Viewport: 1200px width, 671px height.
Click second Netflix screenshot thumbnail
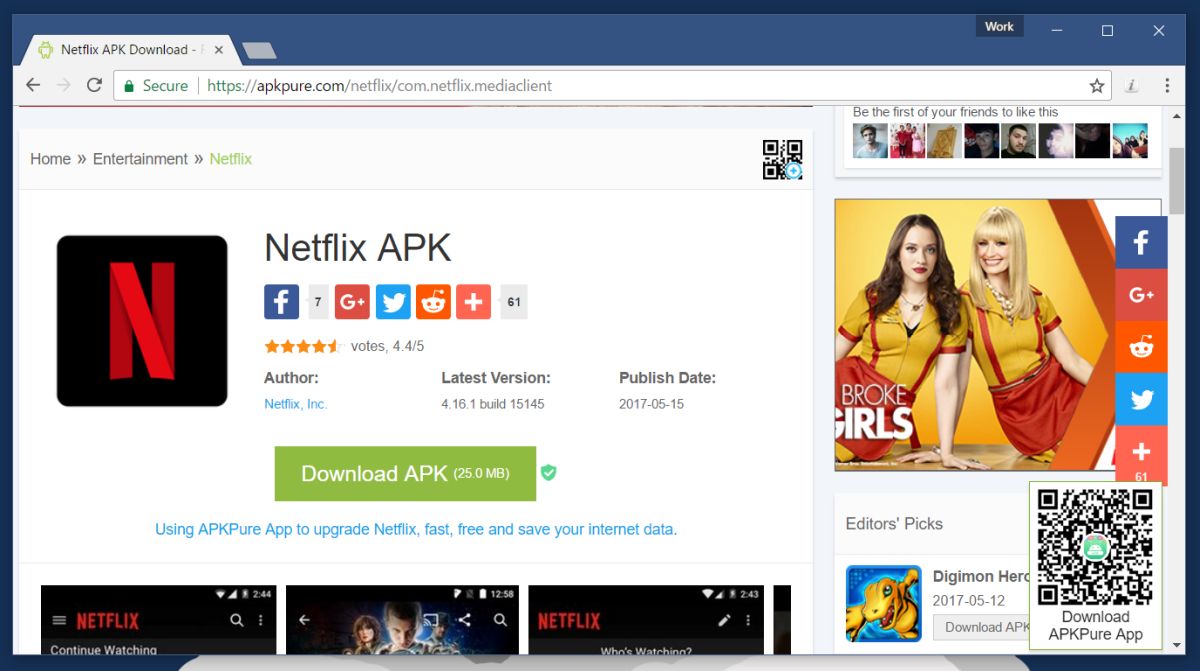click(402, 621)
